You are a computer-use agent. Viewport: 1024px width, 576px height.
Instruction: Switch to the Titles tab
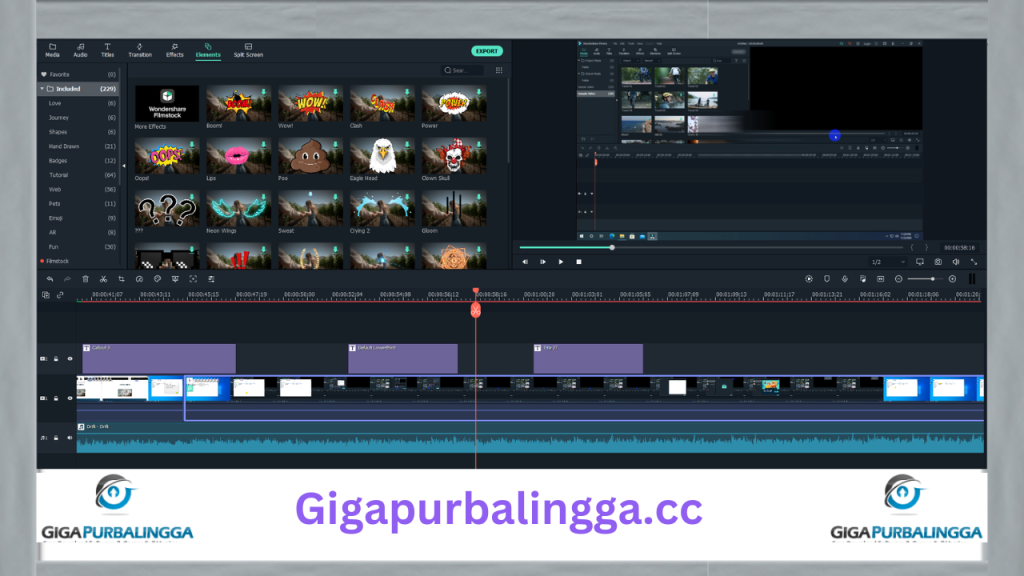(107, 50)
